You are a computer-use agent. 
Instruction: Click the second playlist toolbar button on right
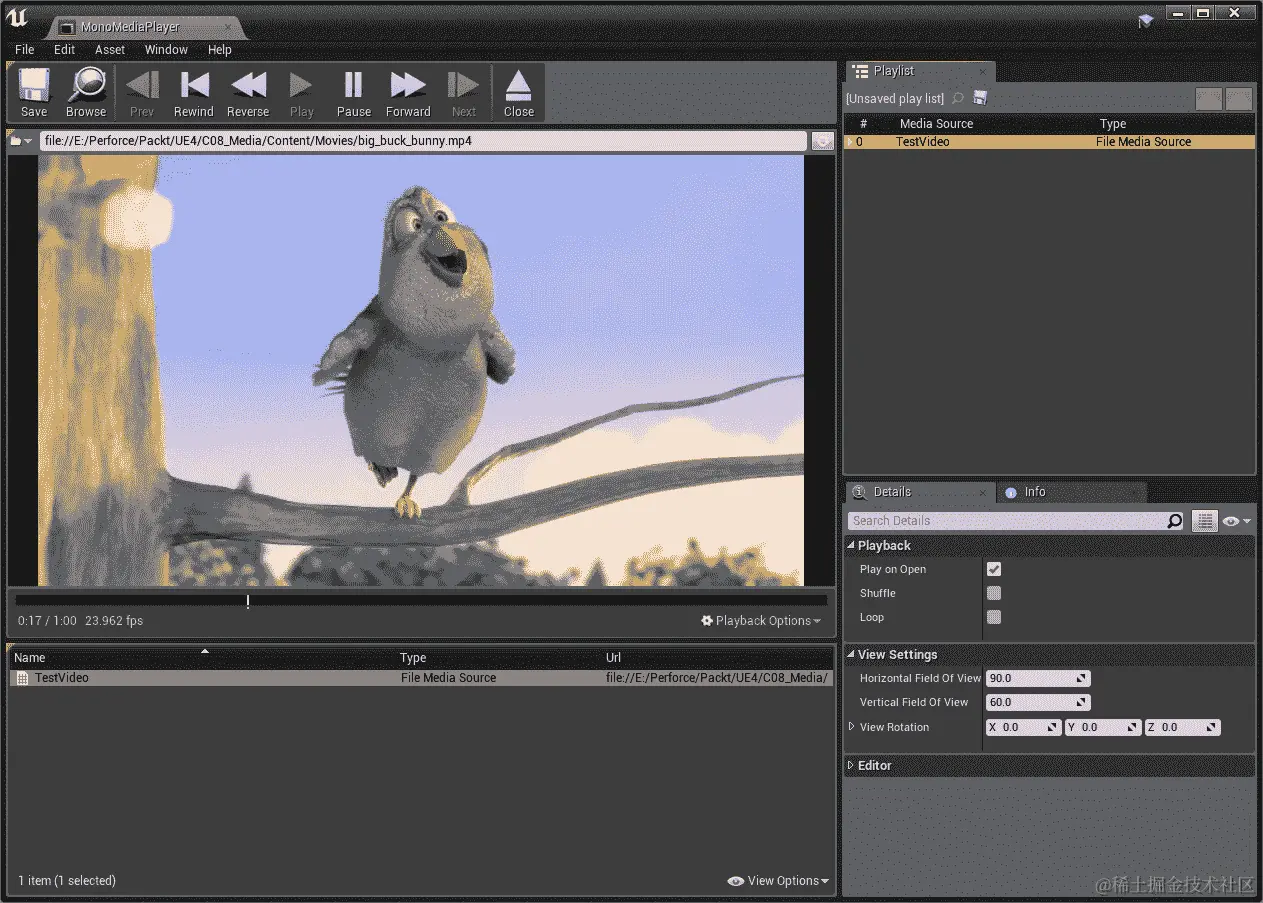1239,98
